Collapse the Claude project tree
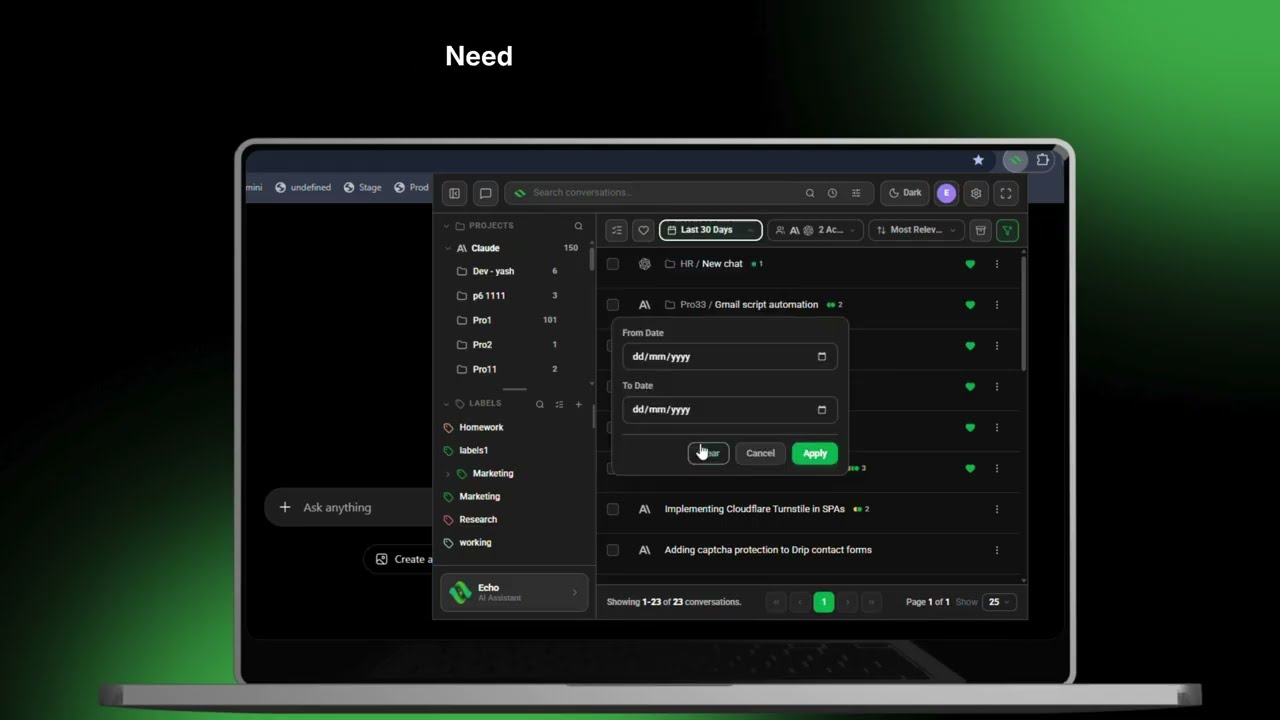1280x720 pixels. (x=447, y=248)
